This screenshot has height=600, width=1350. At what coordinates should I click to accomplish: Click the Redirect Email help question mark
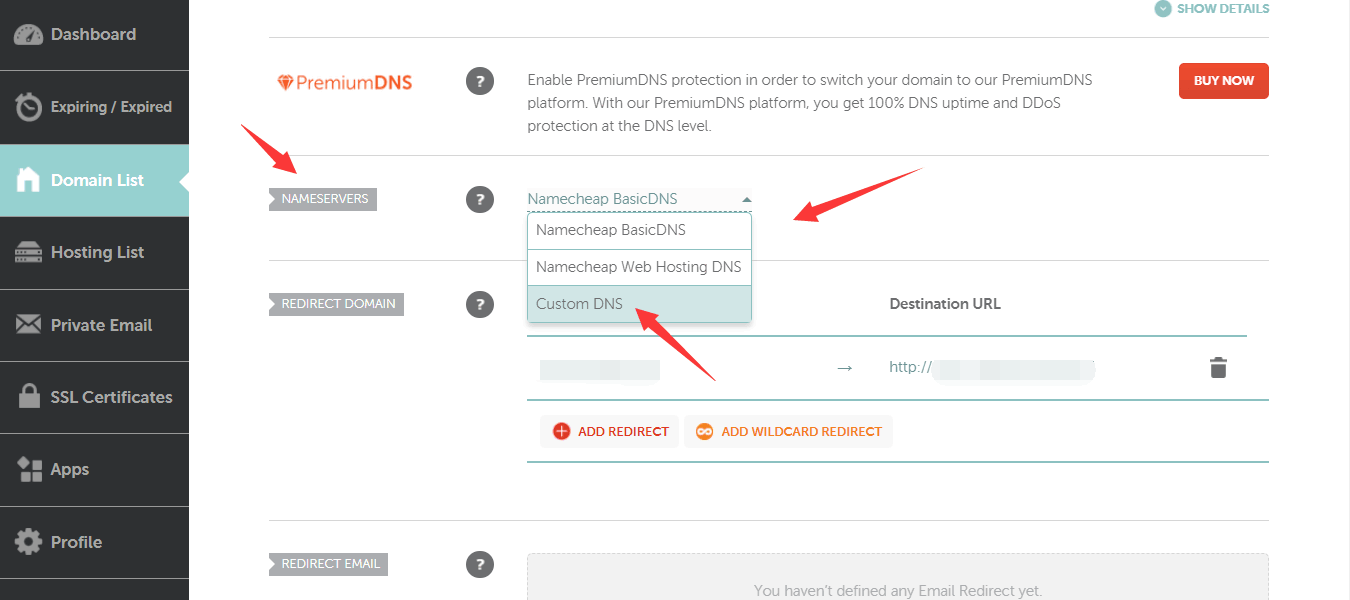point(480,564)
